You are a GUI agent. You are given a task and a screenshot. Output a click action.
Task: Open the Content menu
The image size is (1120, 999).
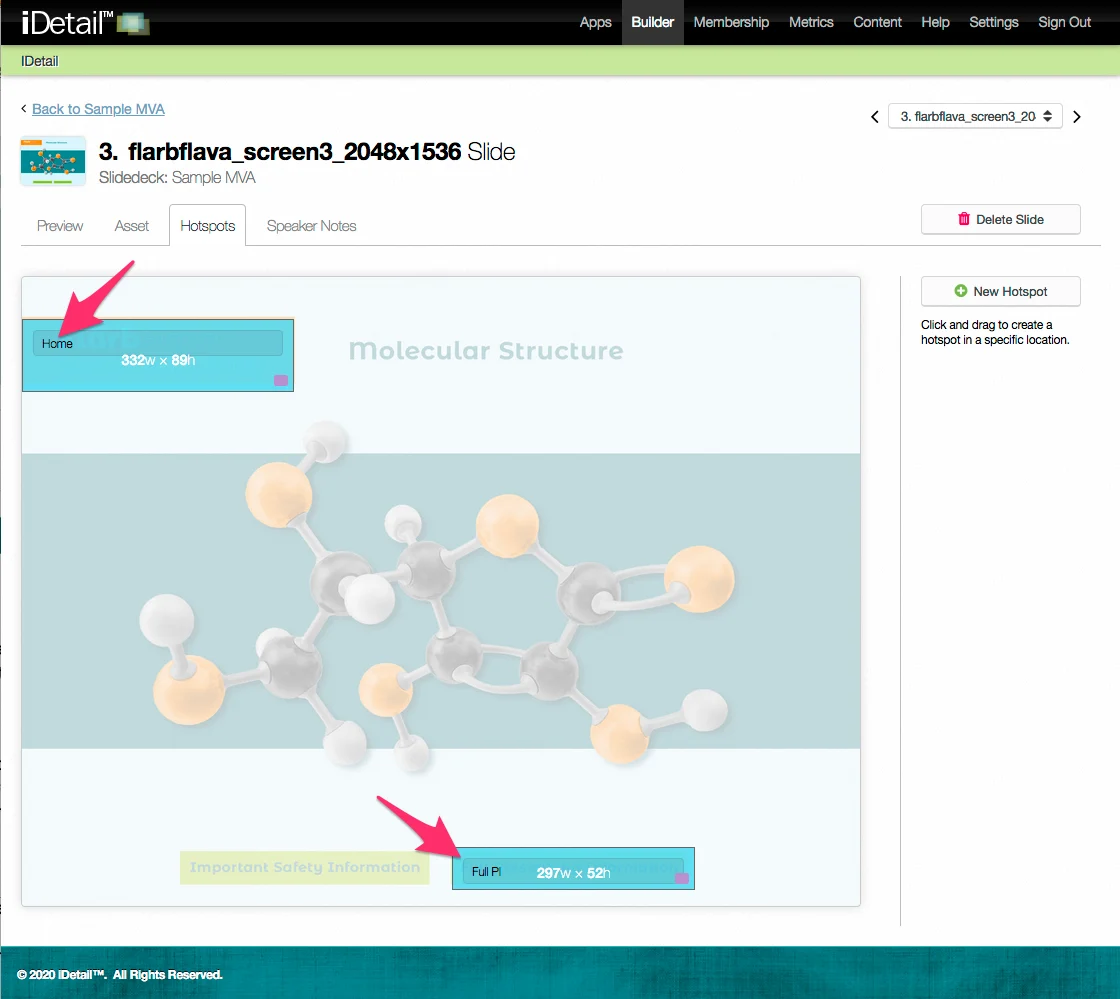click(x=877, y=22)
